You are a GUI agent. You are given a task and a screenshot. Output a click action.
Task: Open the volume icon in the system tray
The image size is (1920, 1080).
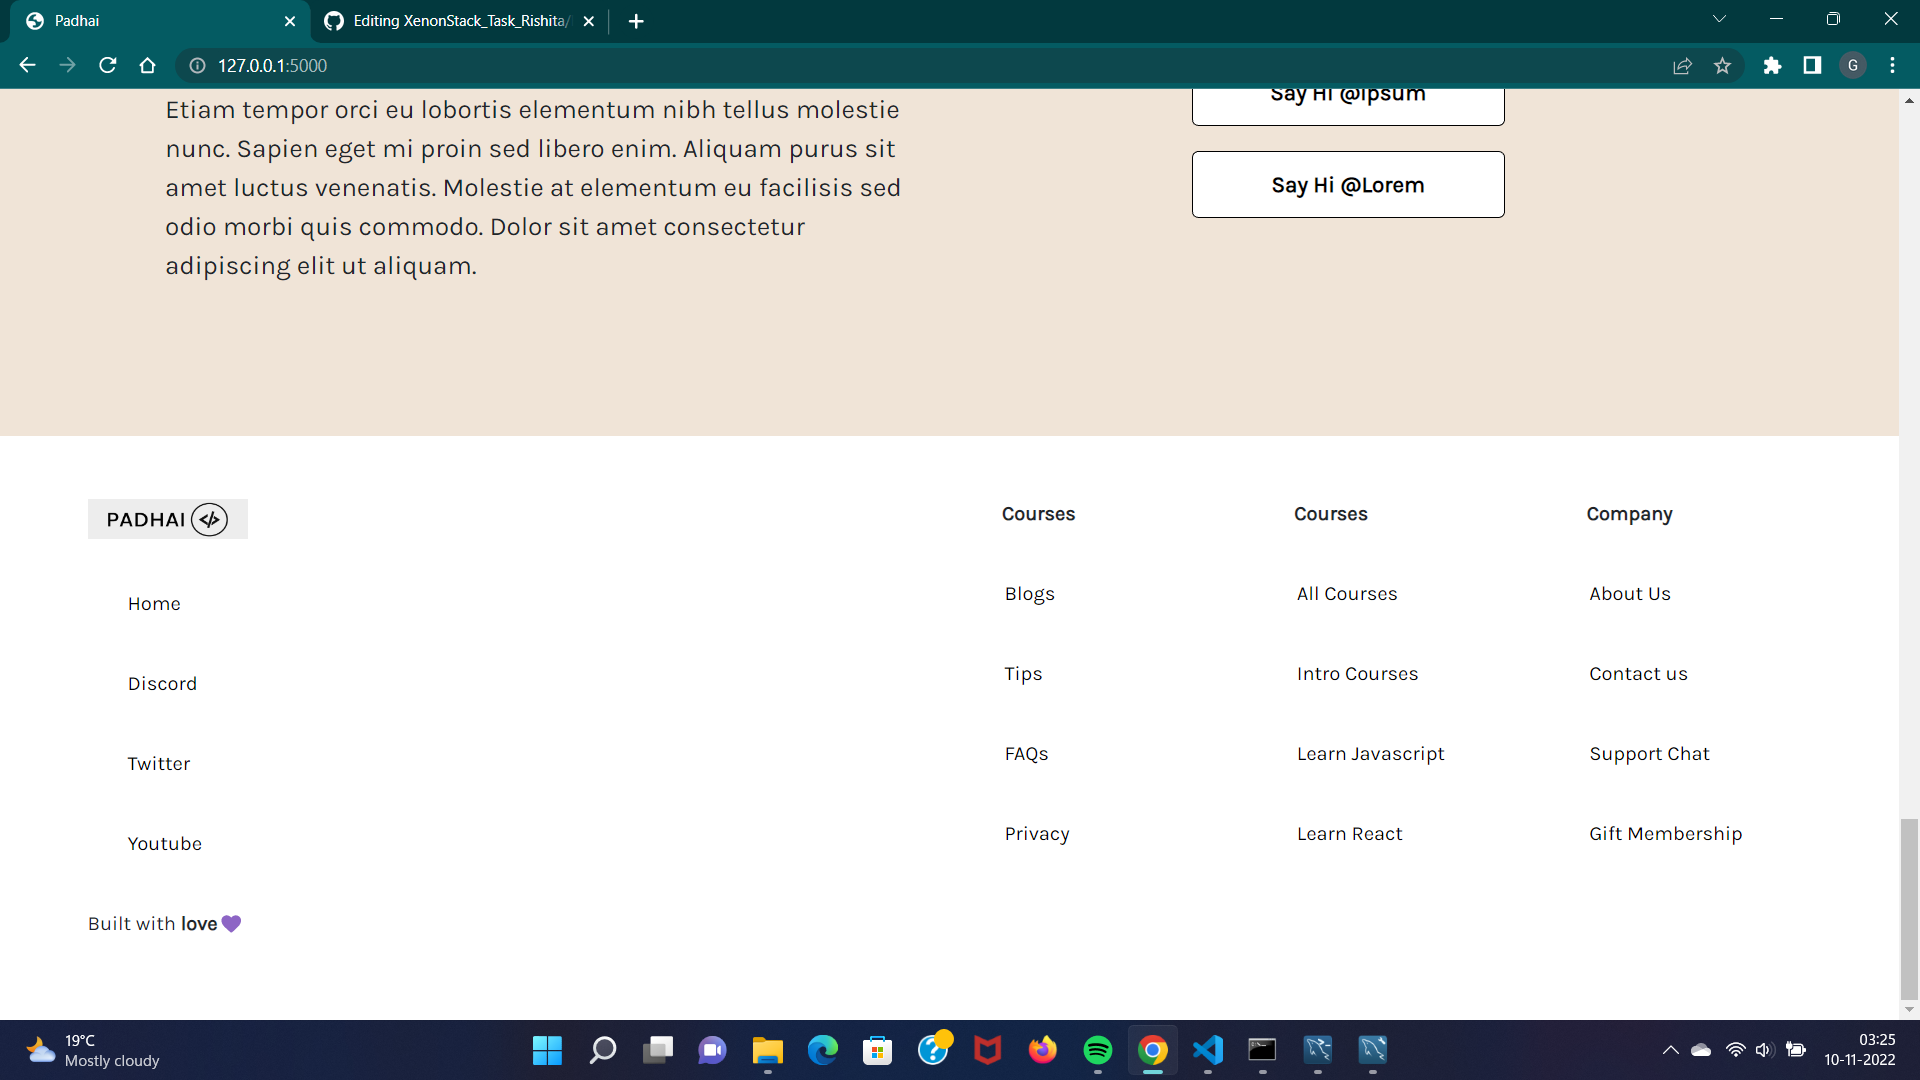1763,1051
